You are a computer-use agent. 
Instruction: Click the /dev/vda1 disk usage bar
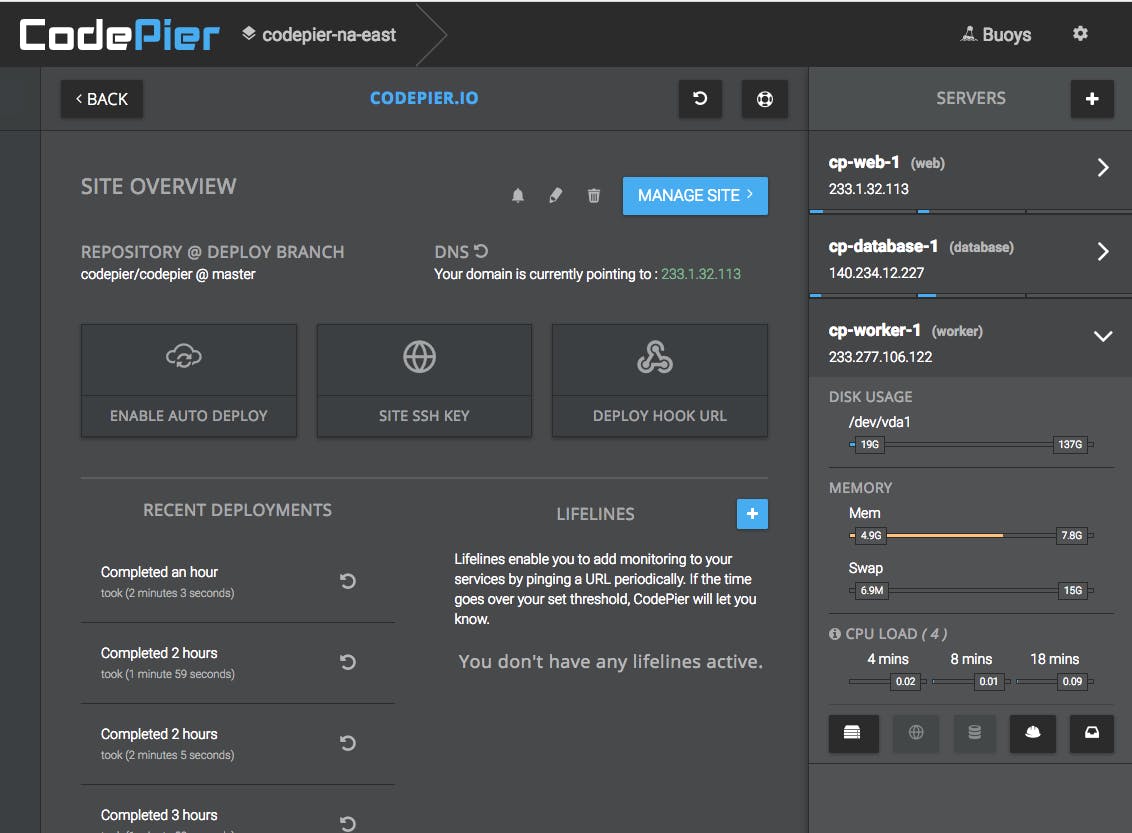coord(971,445)
